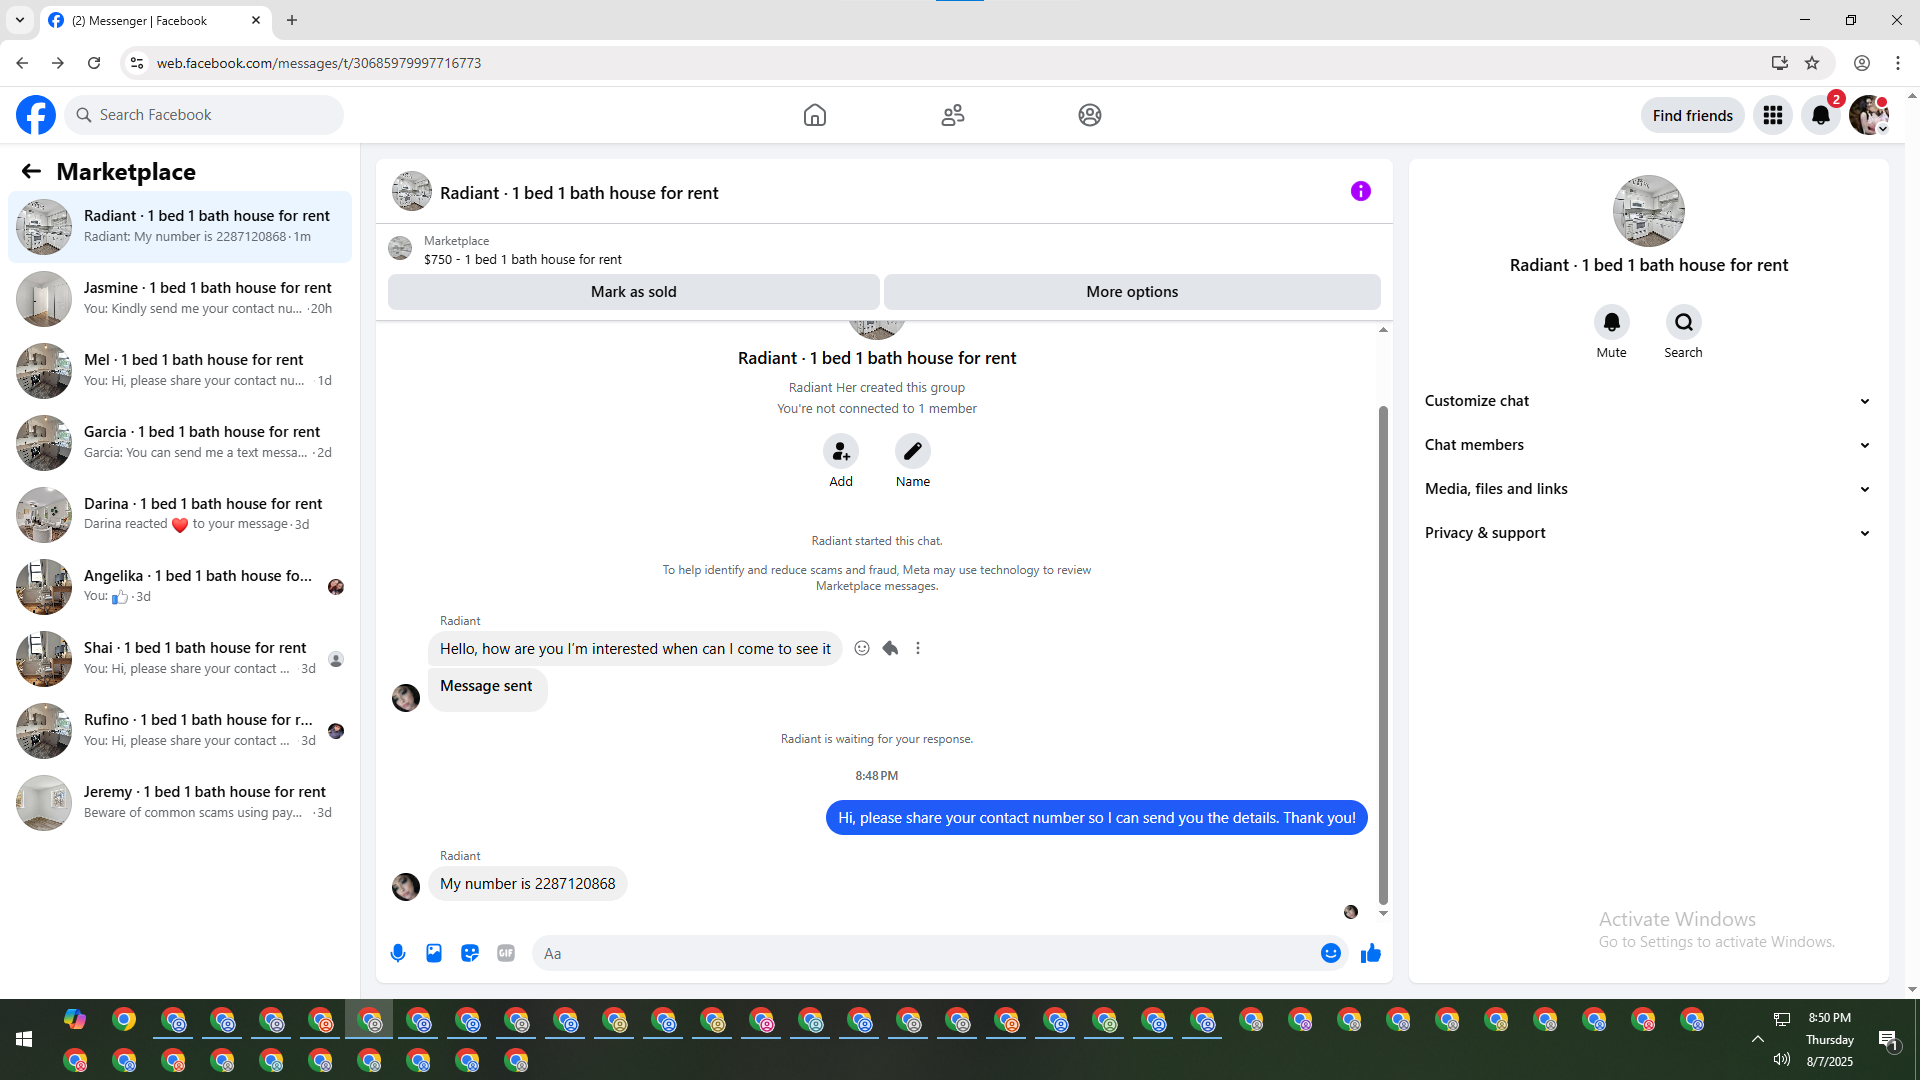The height and width of the screenshot is (1080, 1920).
Task: Open the taskbar clock and calendar
Action: [x=1830, y=1039]
